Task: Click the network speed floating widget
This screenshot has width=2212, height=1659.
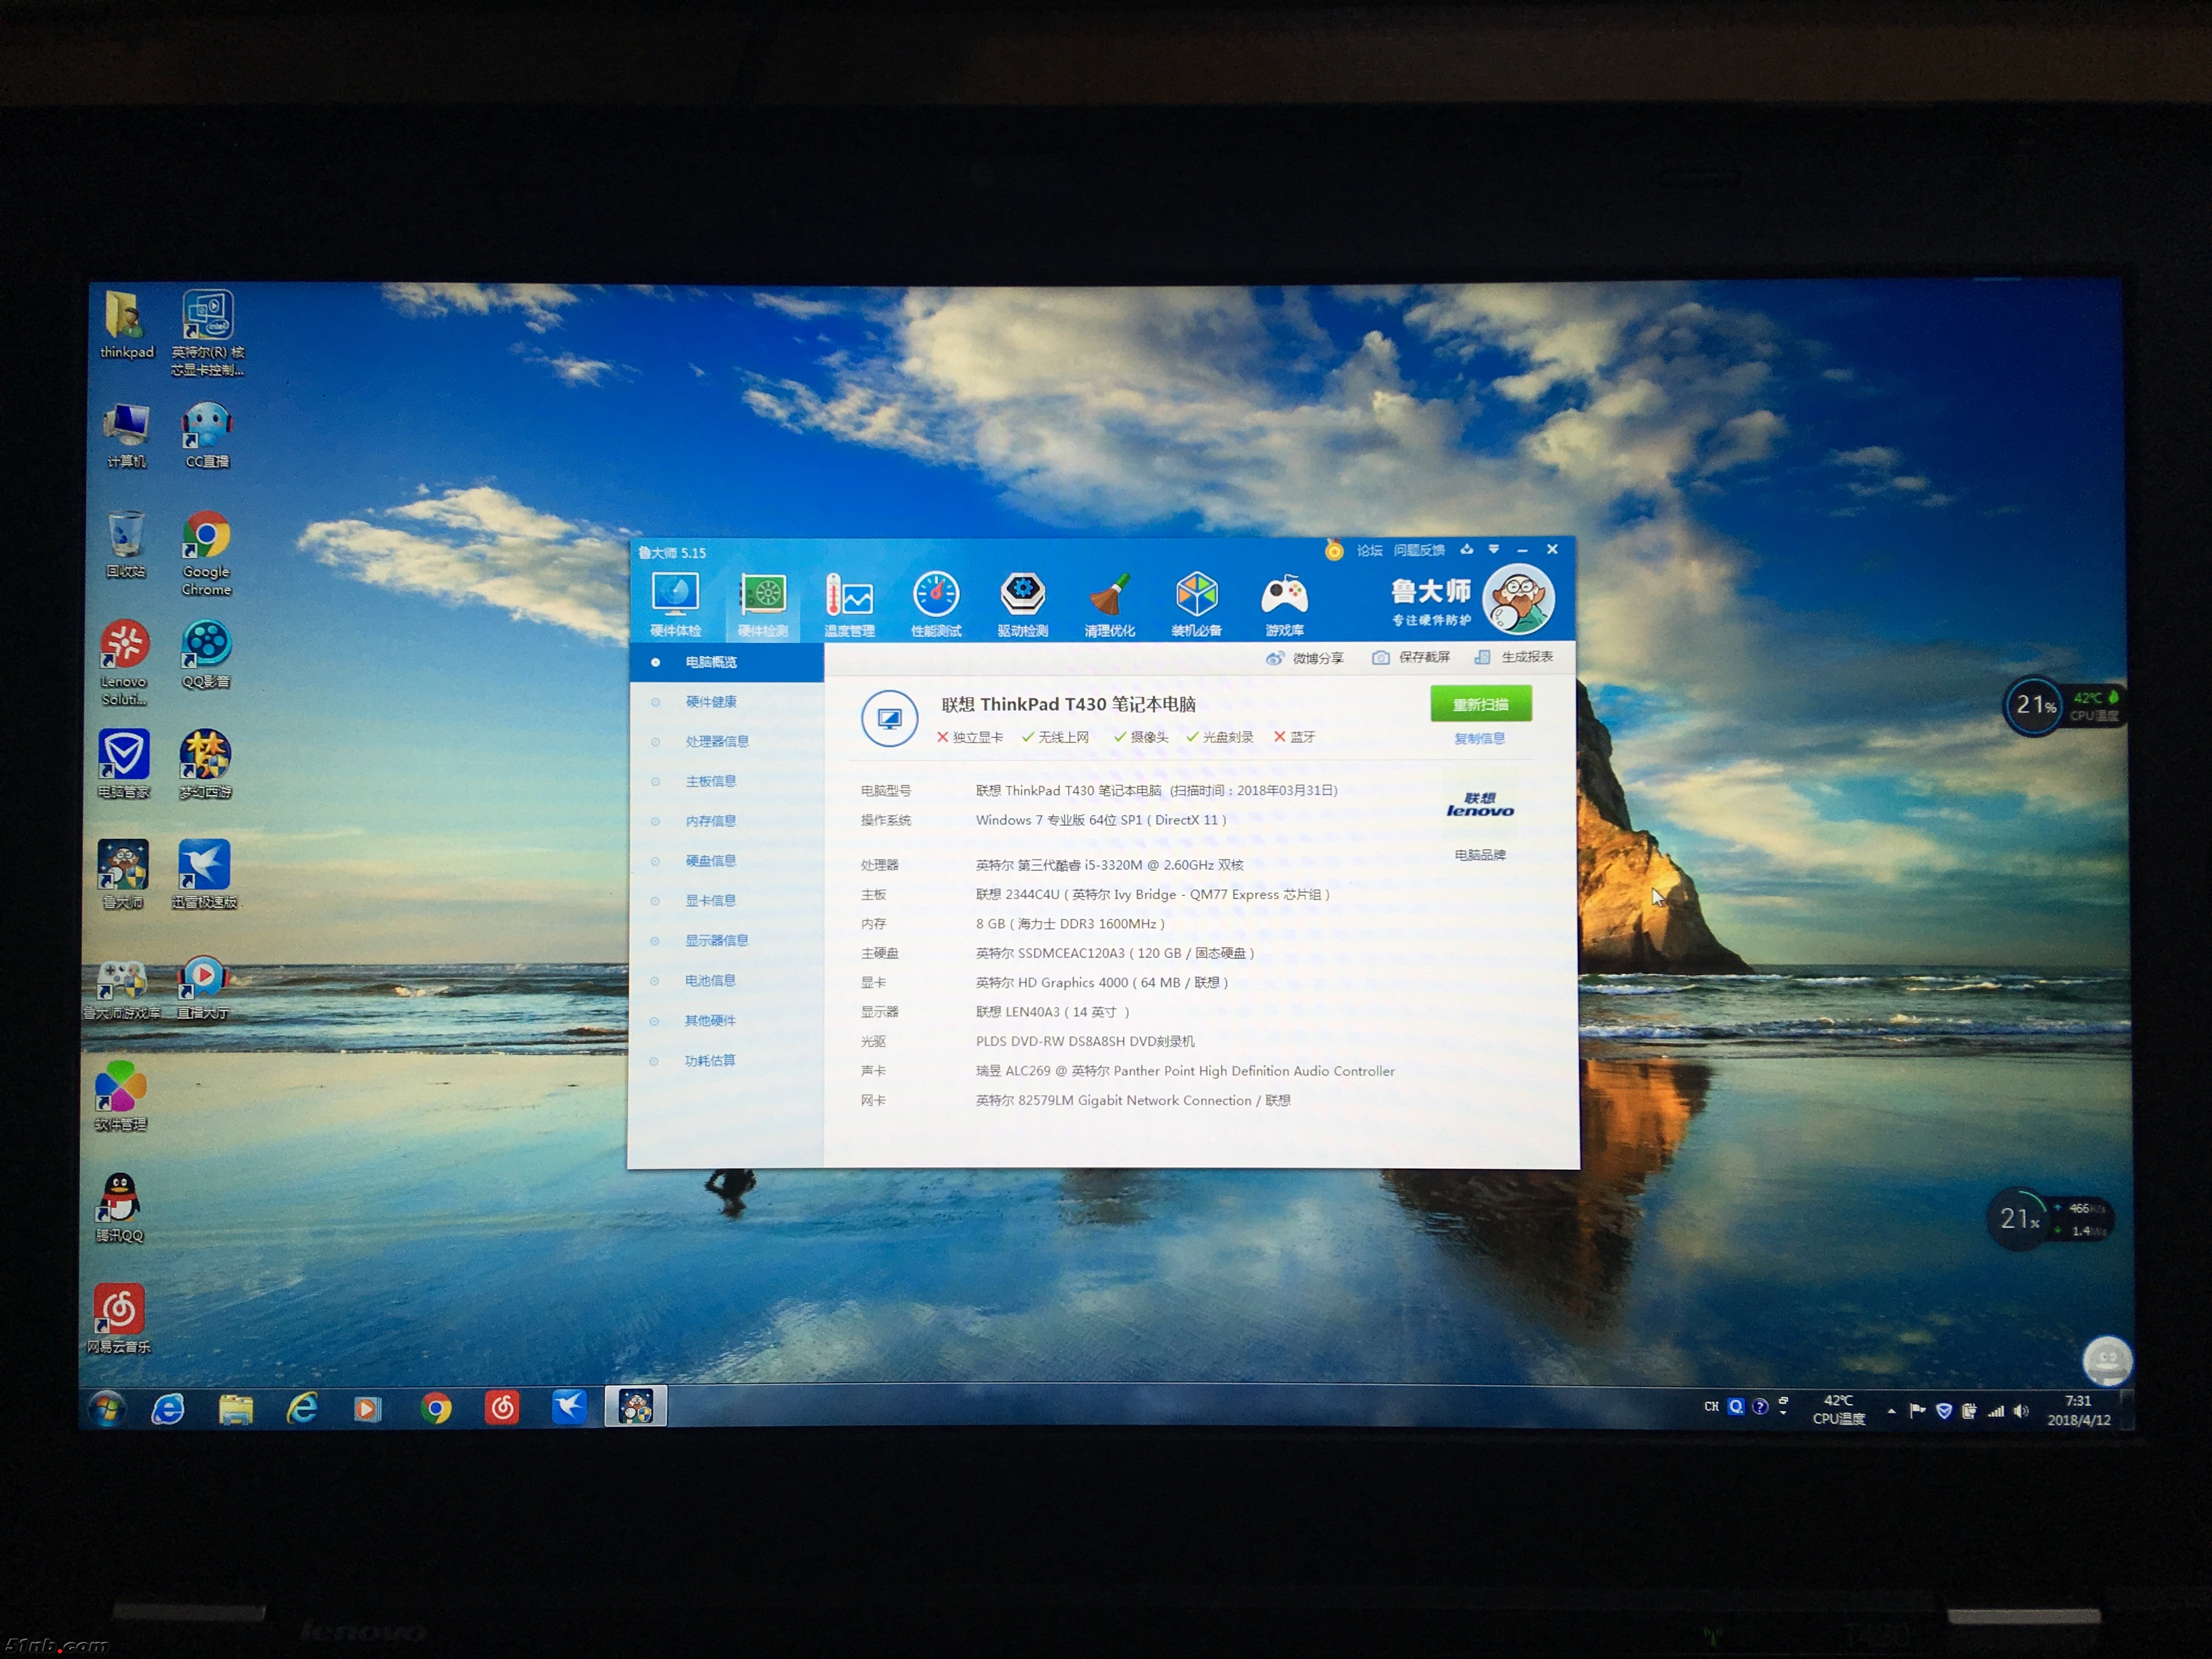Action: [x=2050, y=1219]
